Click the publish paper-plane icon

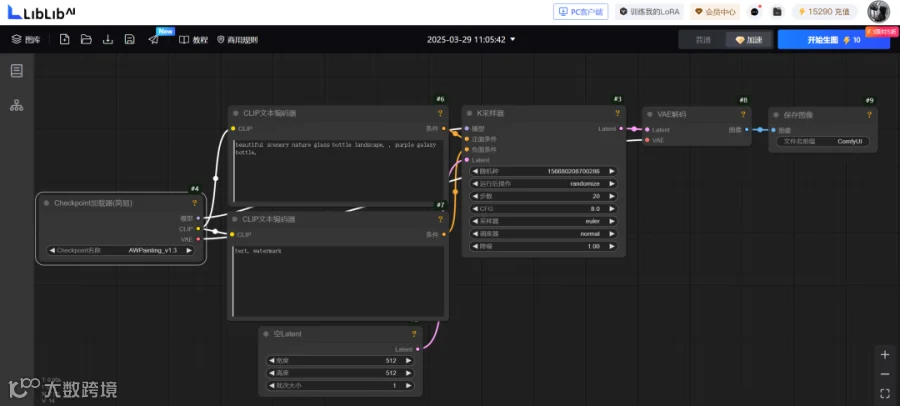pyautogui.click(x=153, y=40)
